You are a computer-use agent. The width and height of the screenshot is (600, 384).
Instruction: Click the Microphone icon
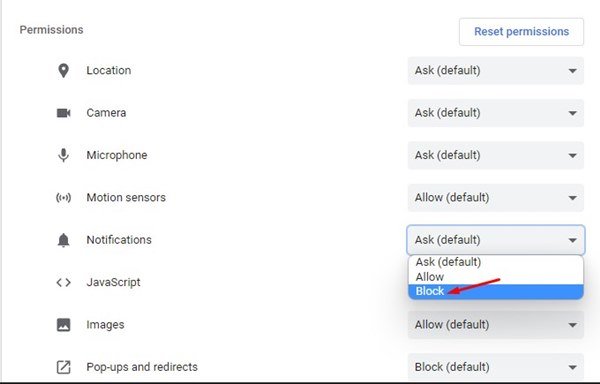click(x=64, y=155)
